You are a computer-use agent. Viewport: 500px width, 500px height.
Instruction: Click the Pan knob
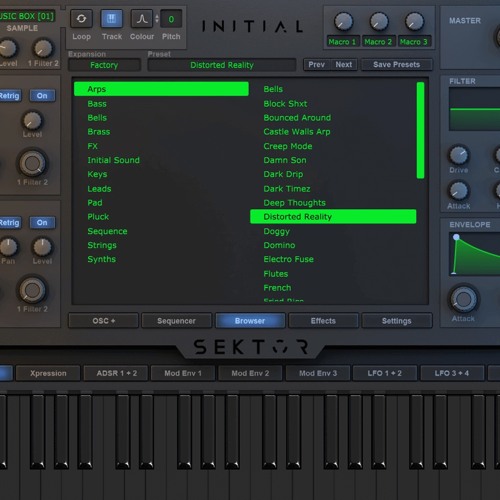click(8, 247)
